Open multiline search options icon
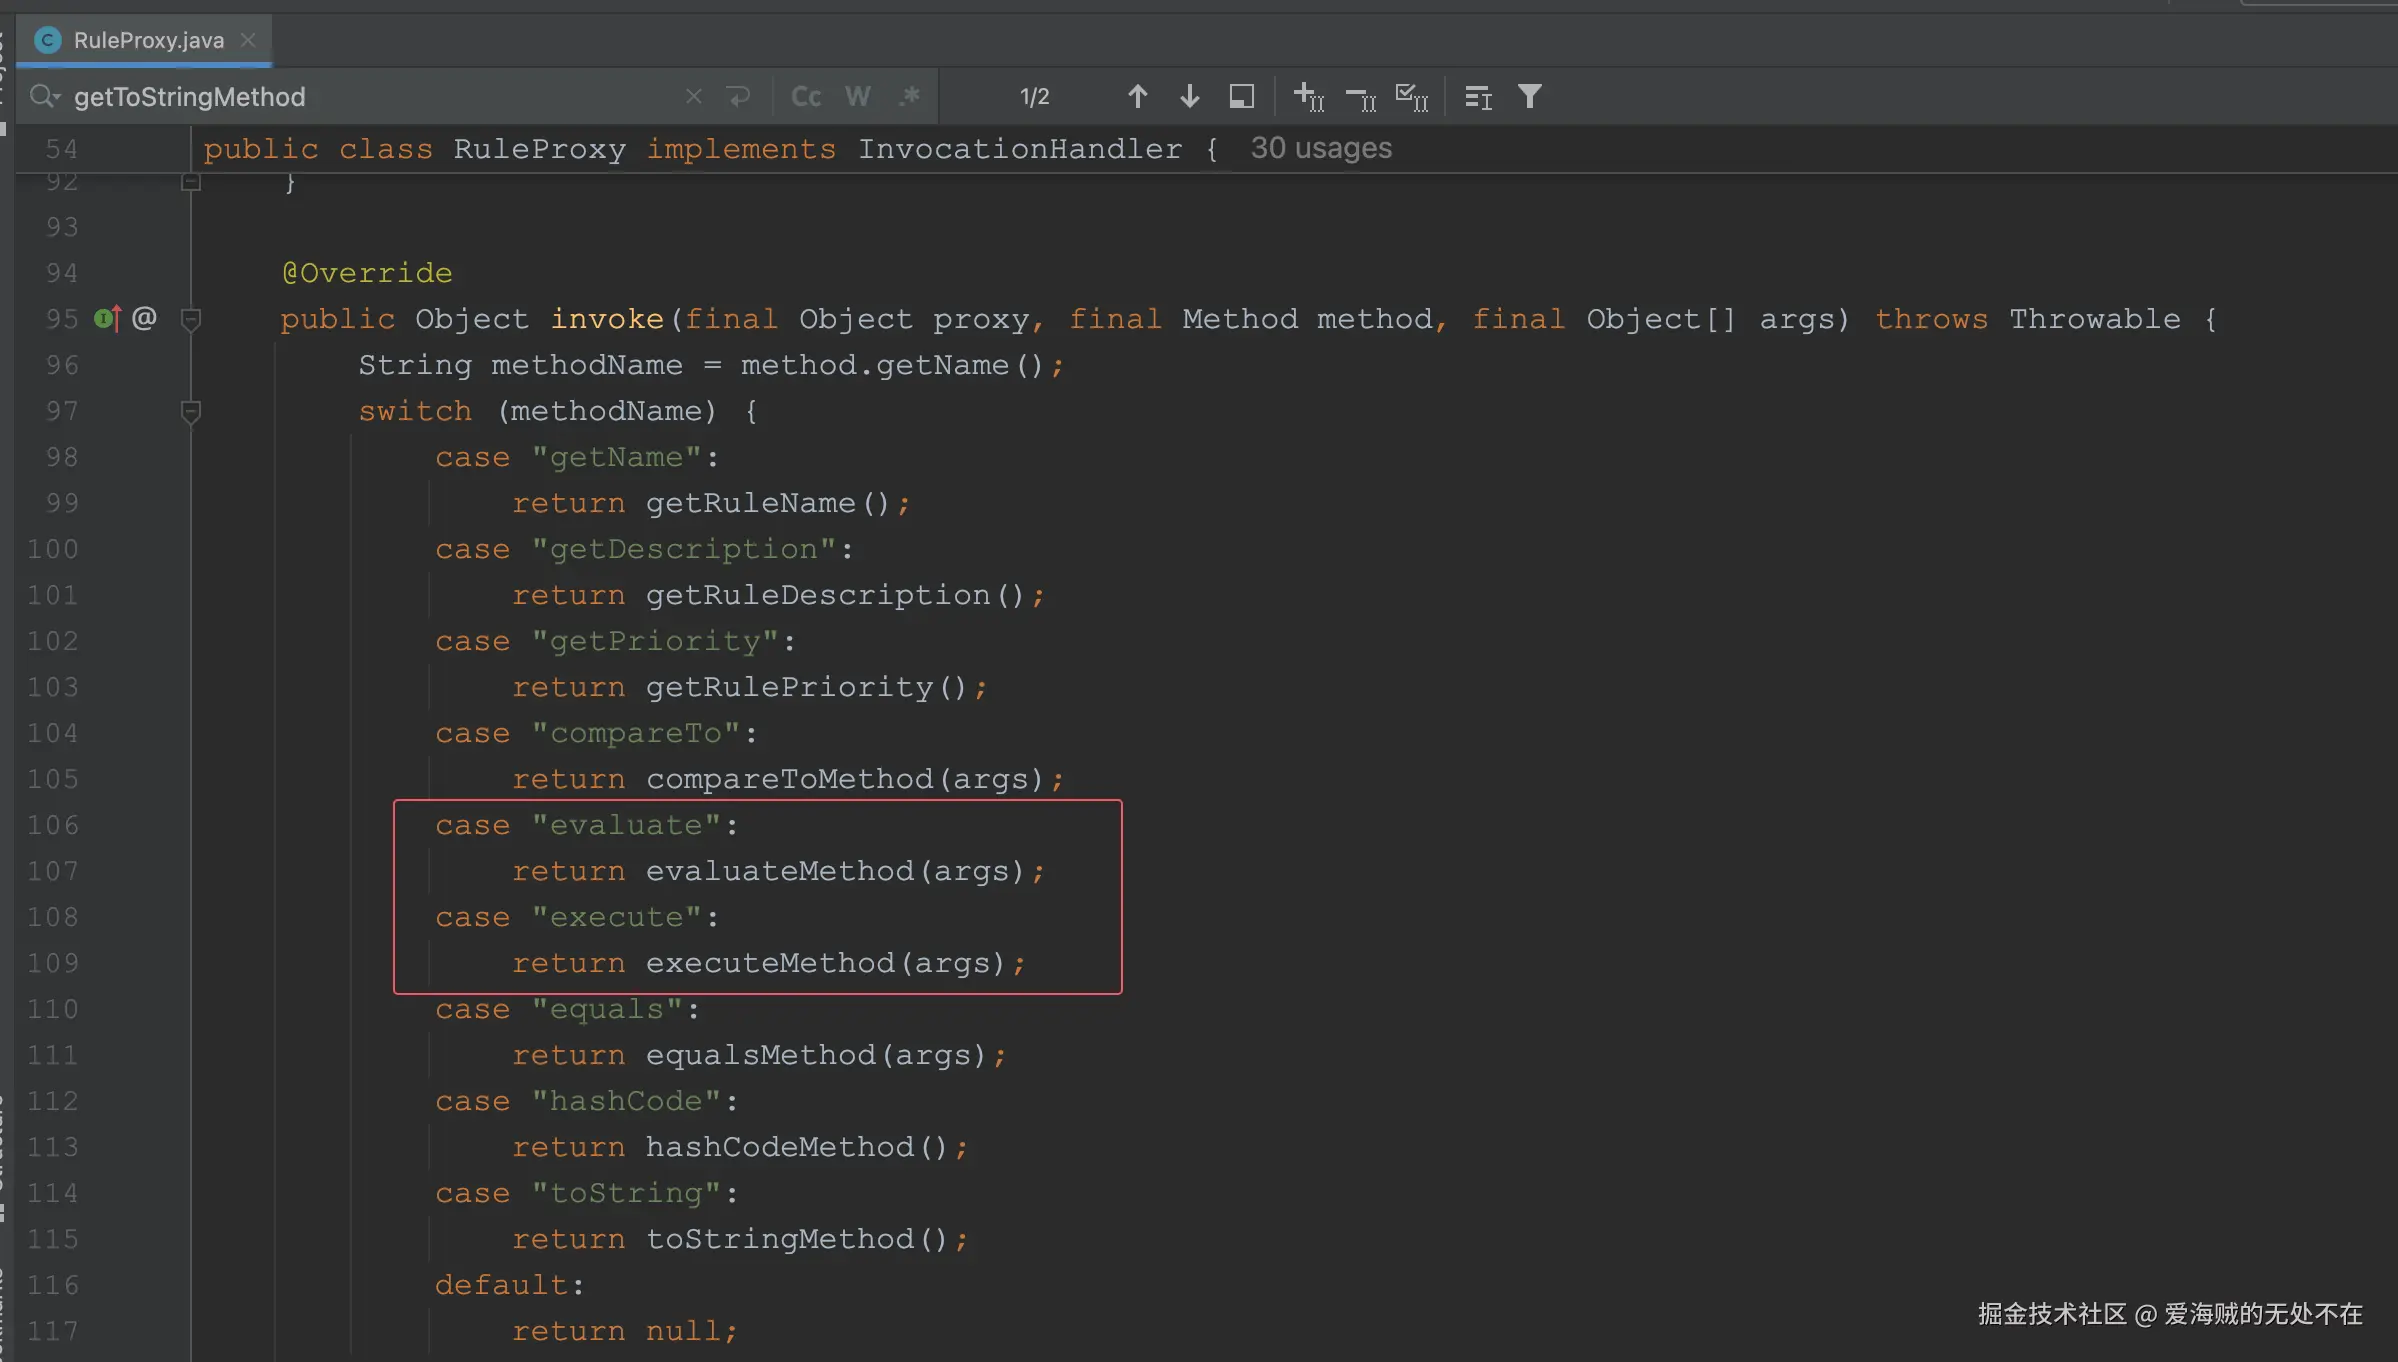Screen dimensions: 2398x1362 [1477, 97]
